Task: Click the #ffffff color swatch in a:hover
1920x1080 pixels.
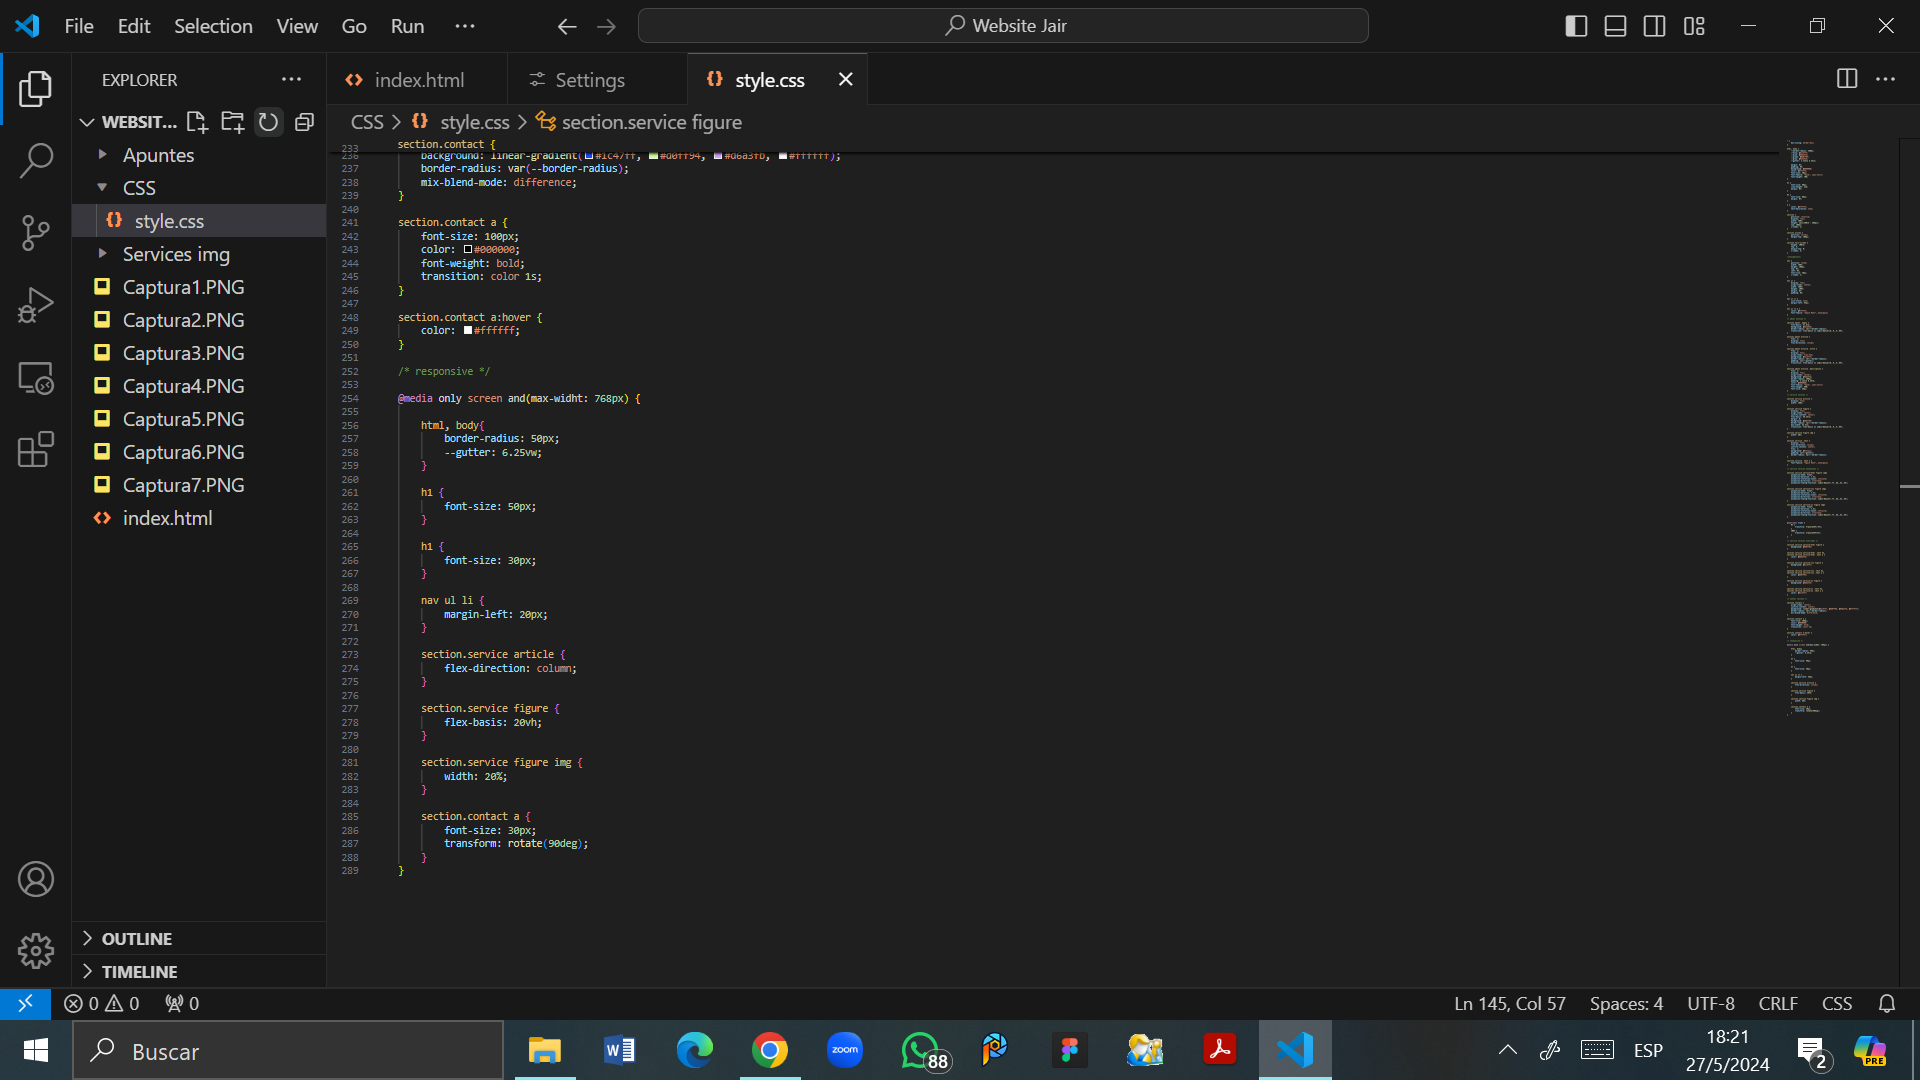Action: (468, 331)
